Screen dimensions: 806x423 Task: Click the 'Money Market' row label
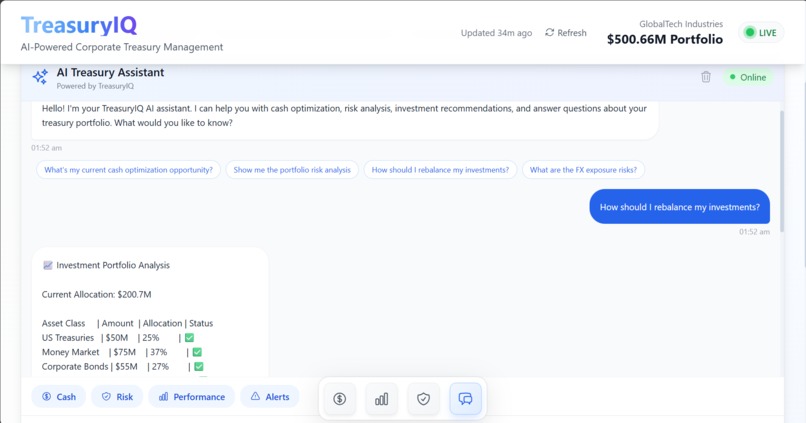point(70,352)
